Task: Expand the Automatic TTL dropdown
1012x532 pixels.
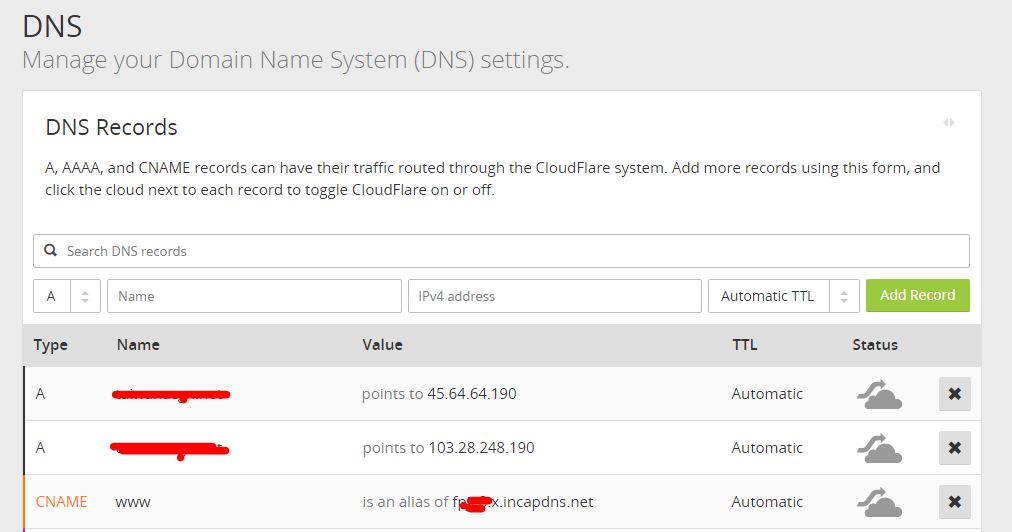Action: point(783,296)
